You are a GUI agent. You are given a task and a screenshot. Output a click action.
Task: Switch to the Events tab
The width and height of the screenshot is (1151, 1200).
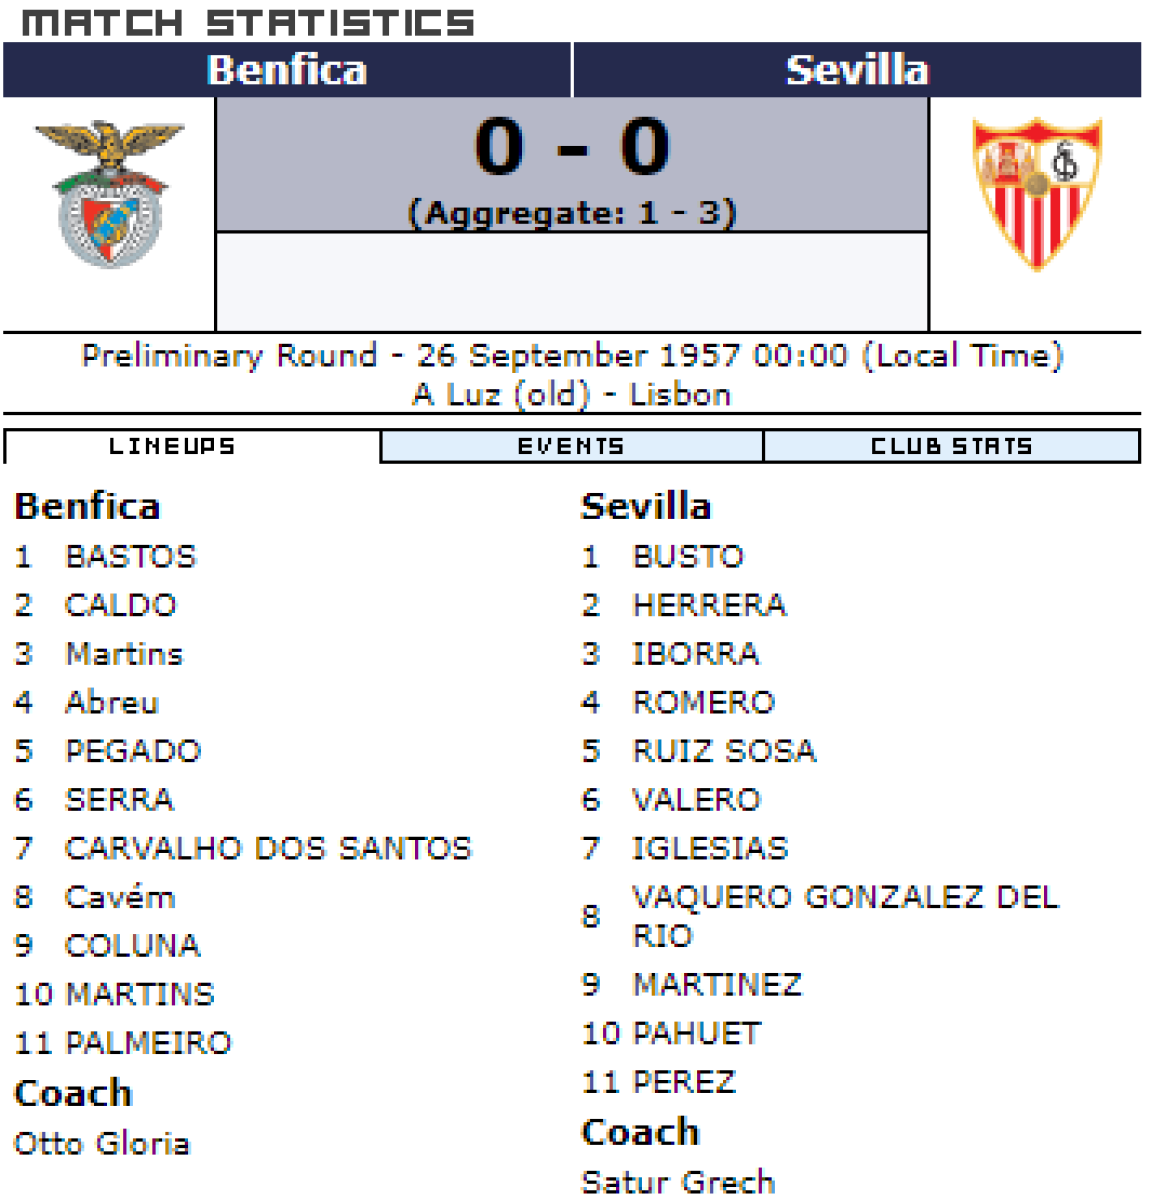click(x=571, y=446)
